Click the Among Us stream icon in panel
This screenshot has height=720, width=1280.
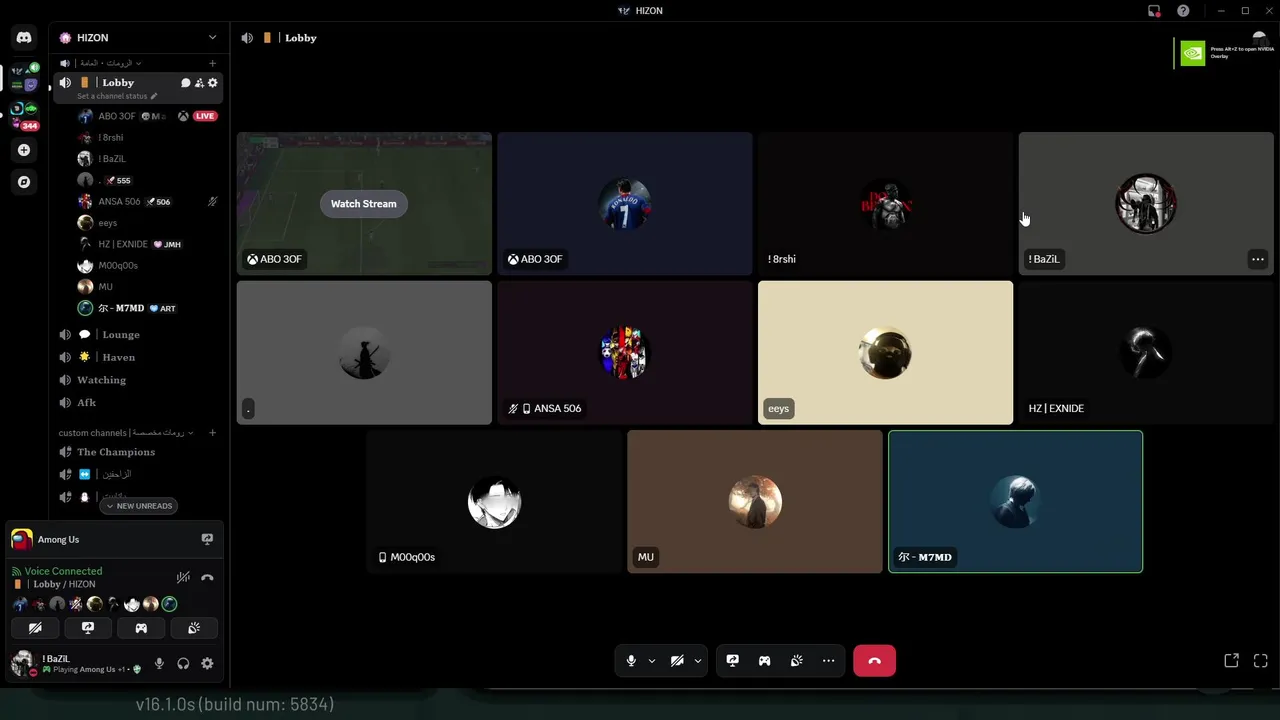pyautogui.click(x=207, y=539)
